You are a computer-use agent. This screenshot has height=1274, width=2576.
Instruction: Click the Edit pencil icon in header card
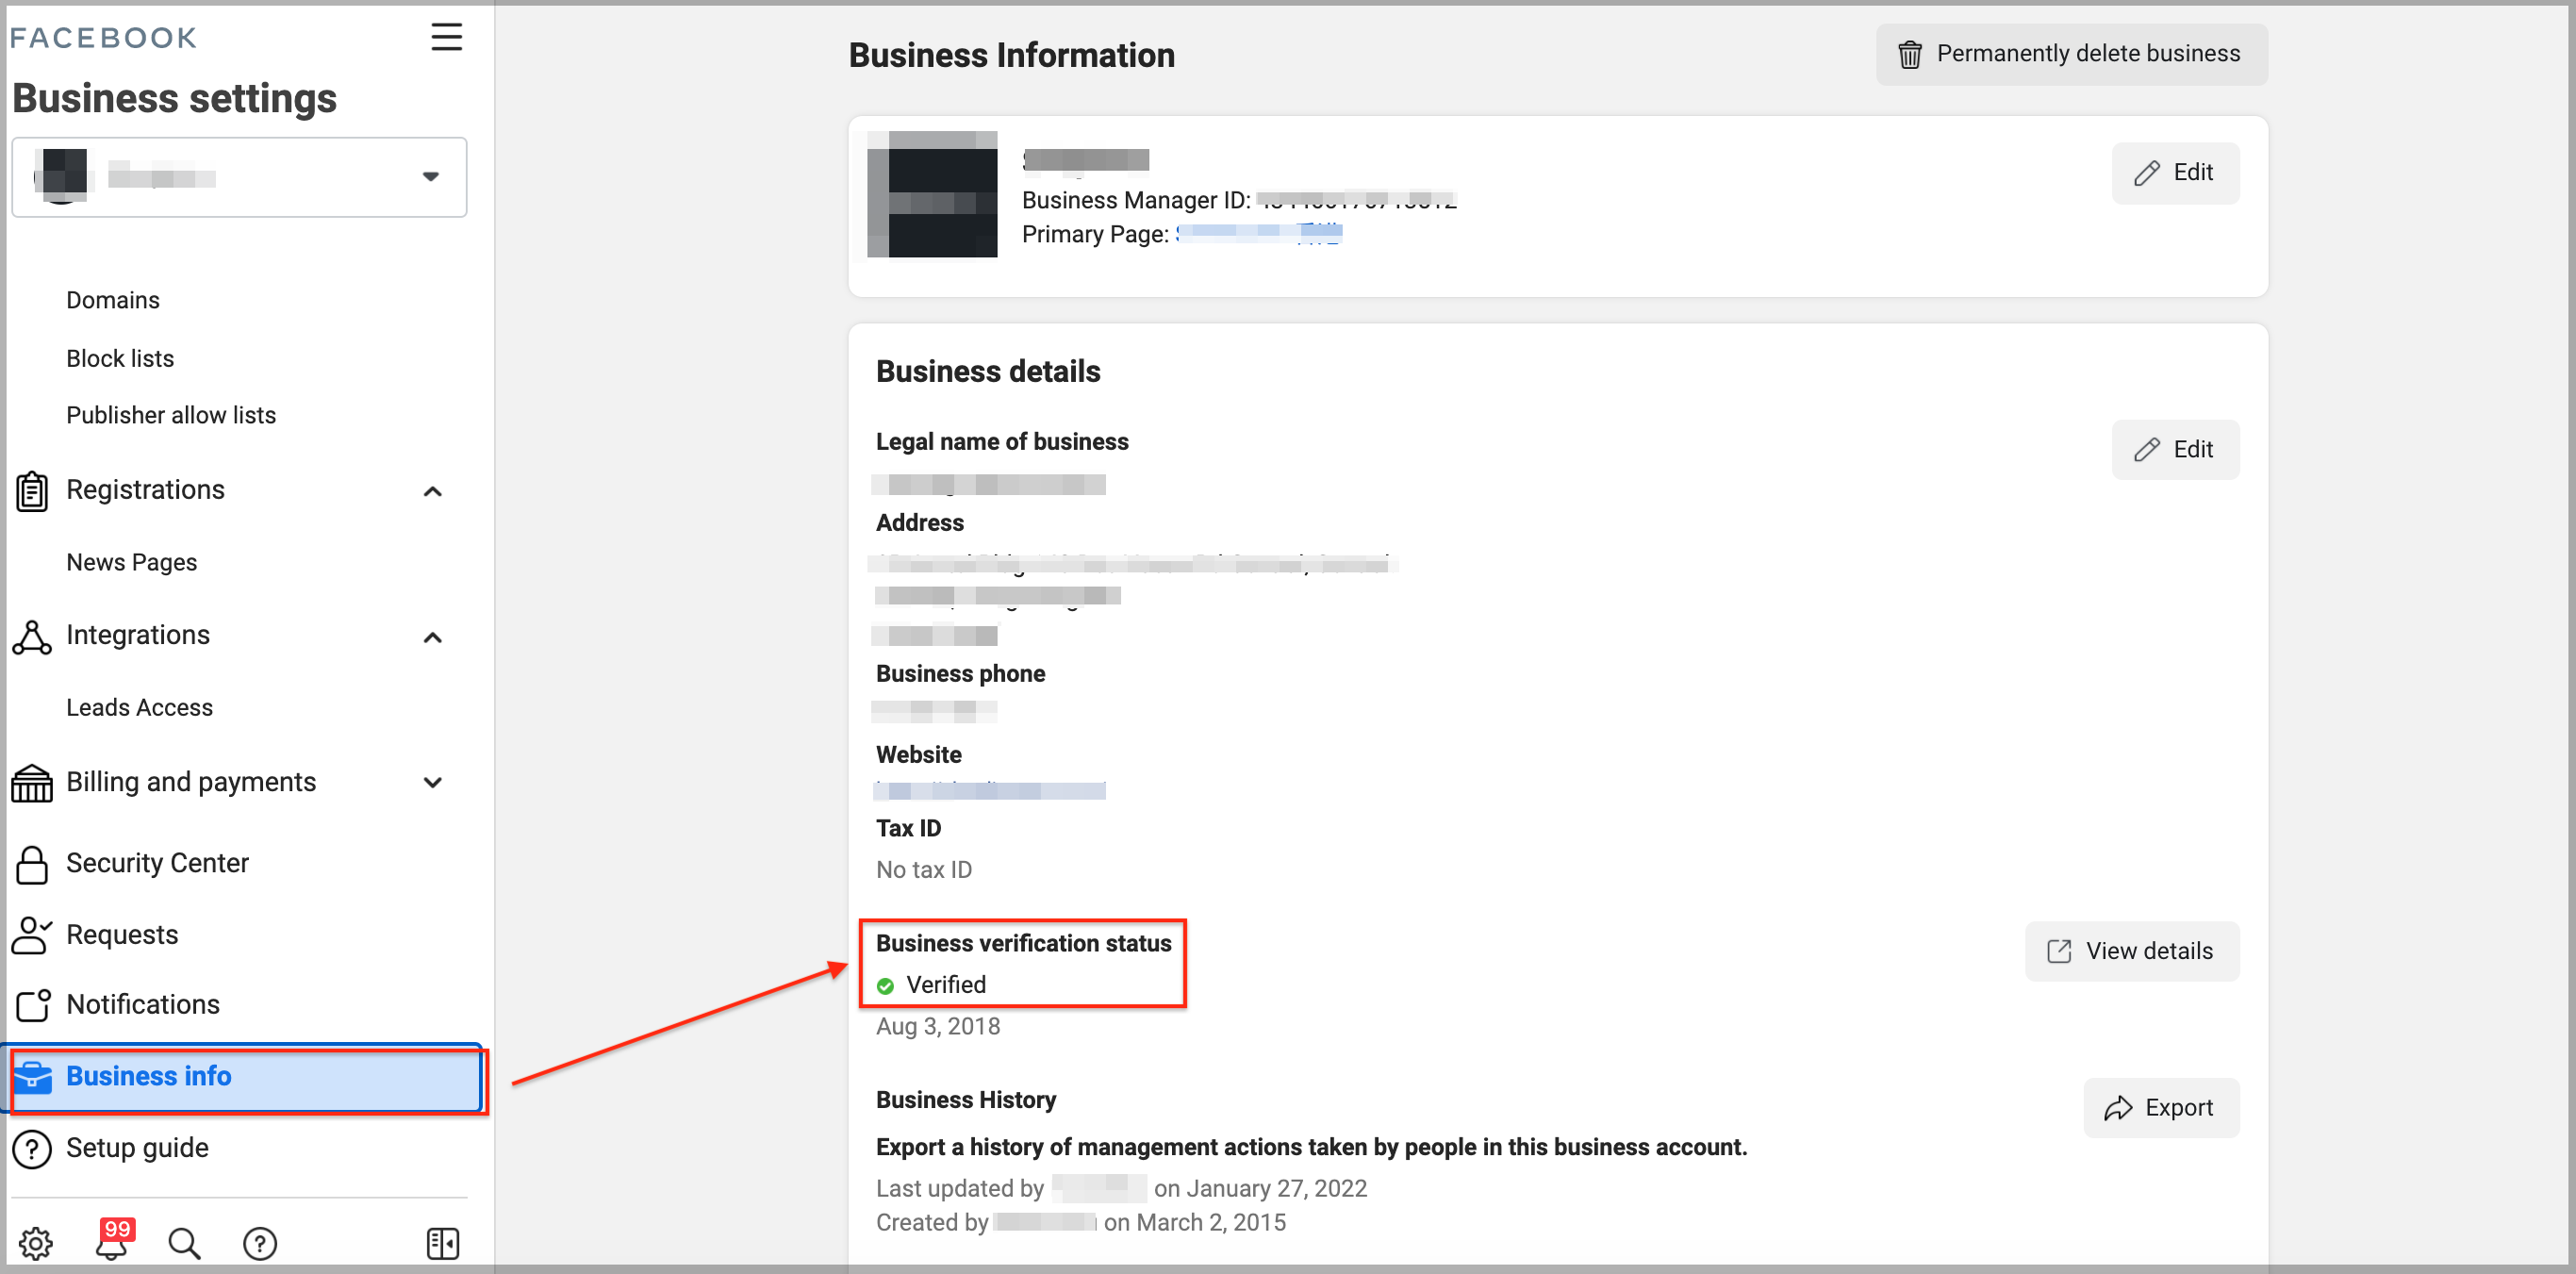point(2146,173)
